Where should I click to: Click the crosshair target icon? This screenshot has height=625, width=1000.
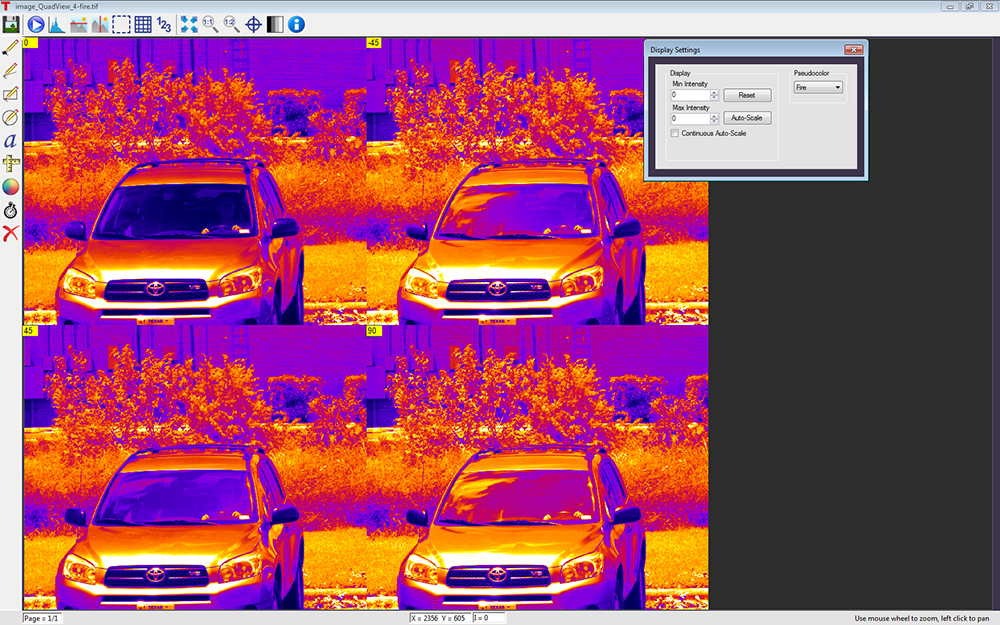coord(254,24)
